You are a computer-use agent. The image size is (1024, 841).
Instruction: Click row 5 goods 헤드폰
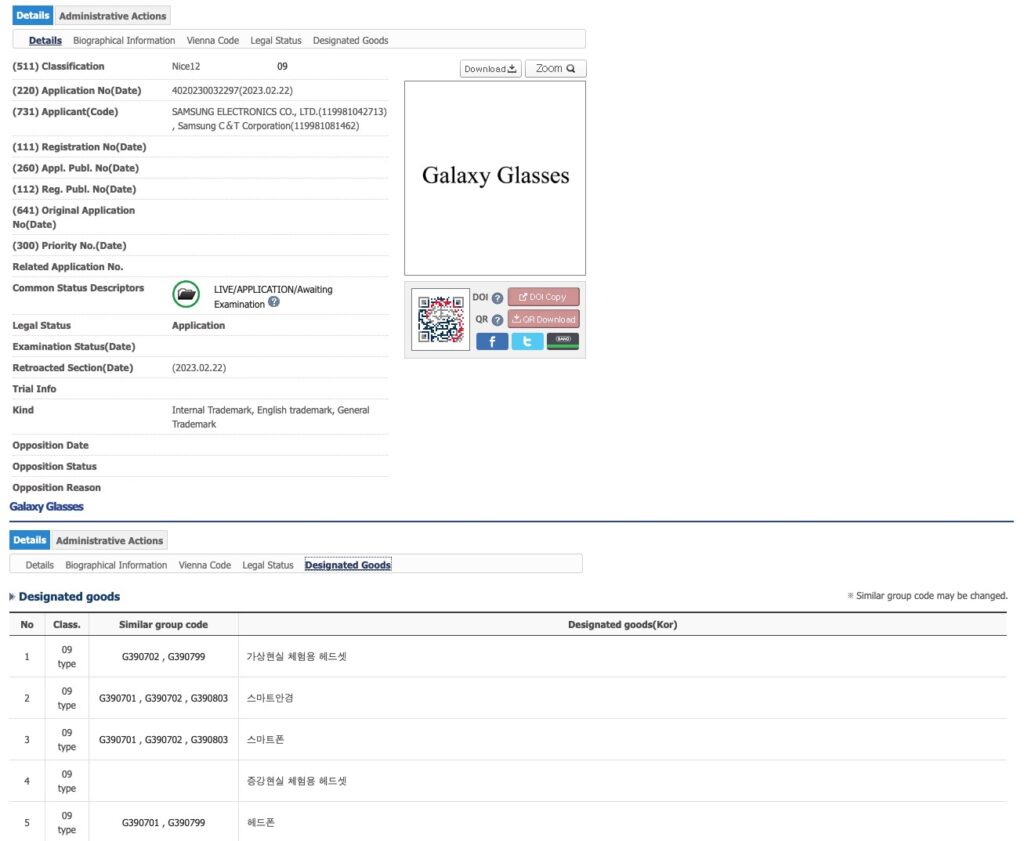pyautogui.click(x=261, y=823)
